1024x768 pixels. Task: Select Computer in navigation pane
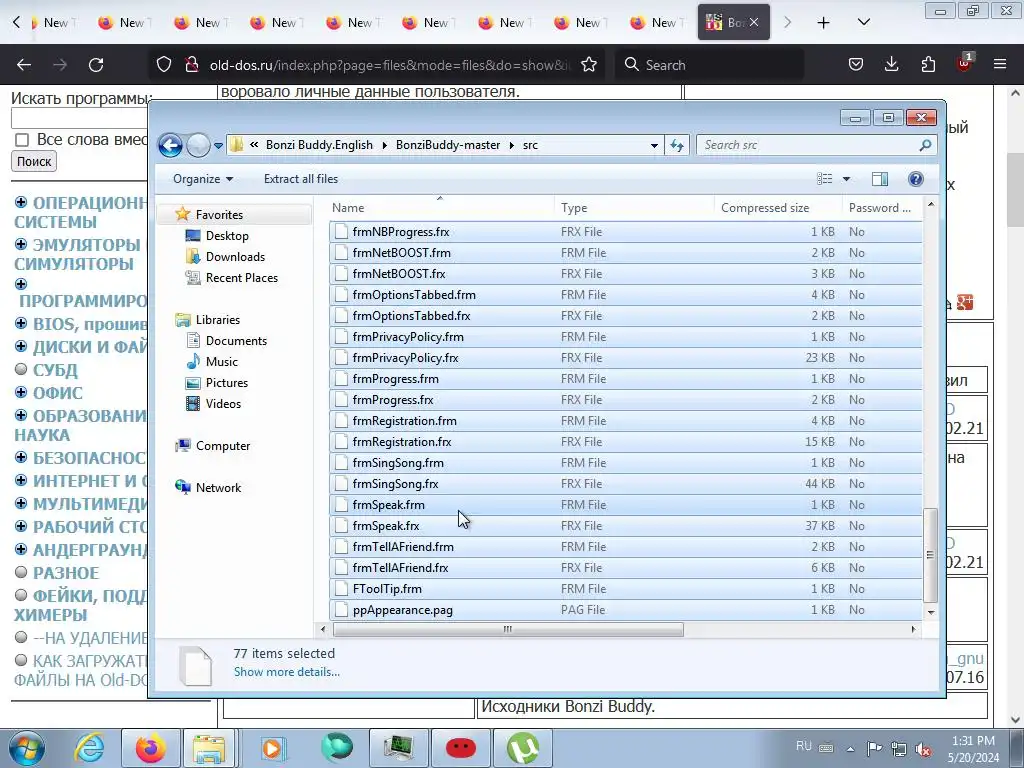pyautogui.click(x=223, y=445)
